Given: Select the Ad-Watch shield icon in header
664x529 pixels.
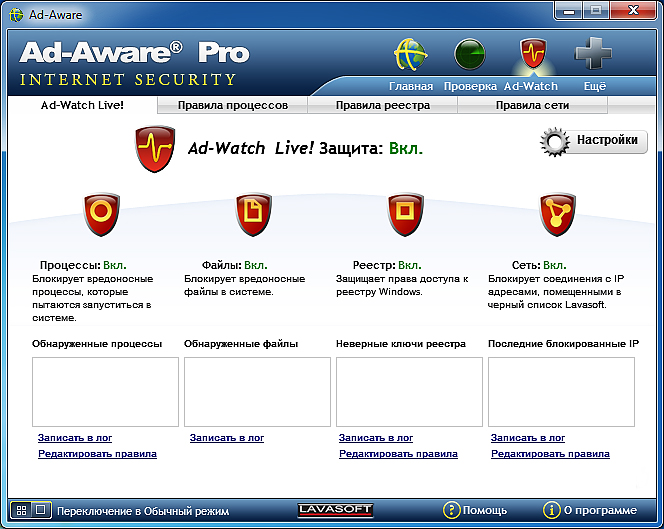Looking at the screenshot, I should coord(533,53).
